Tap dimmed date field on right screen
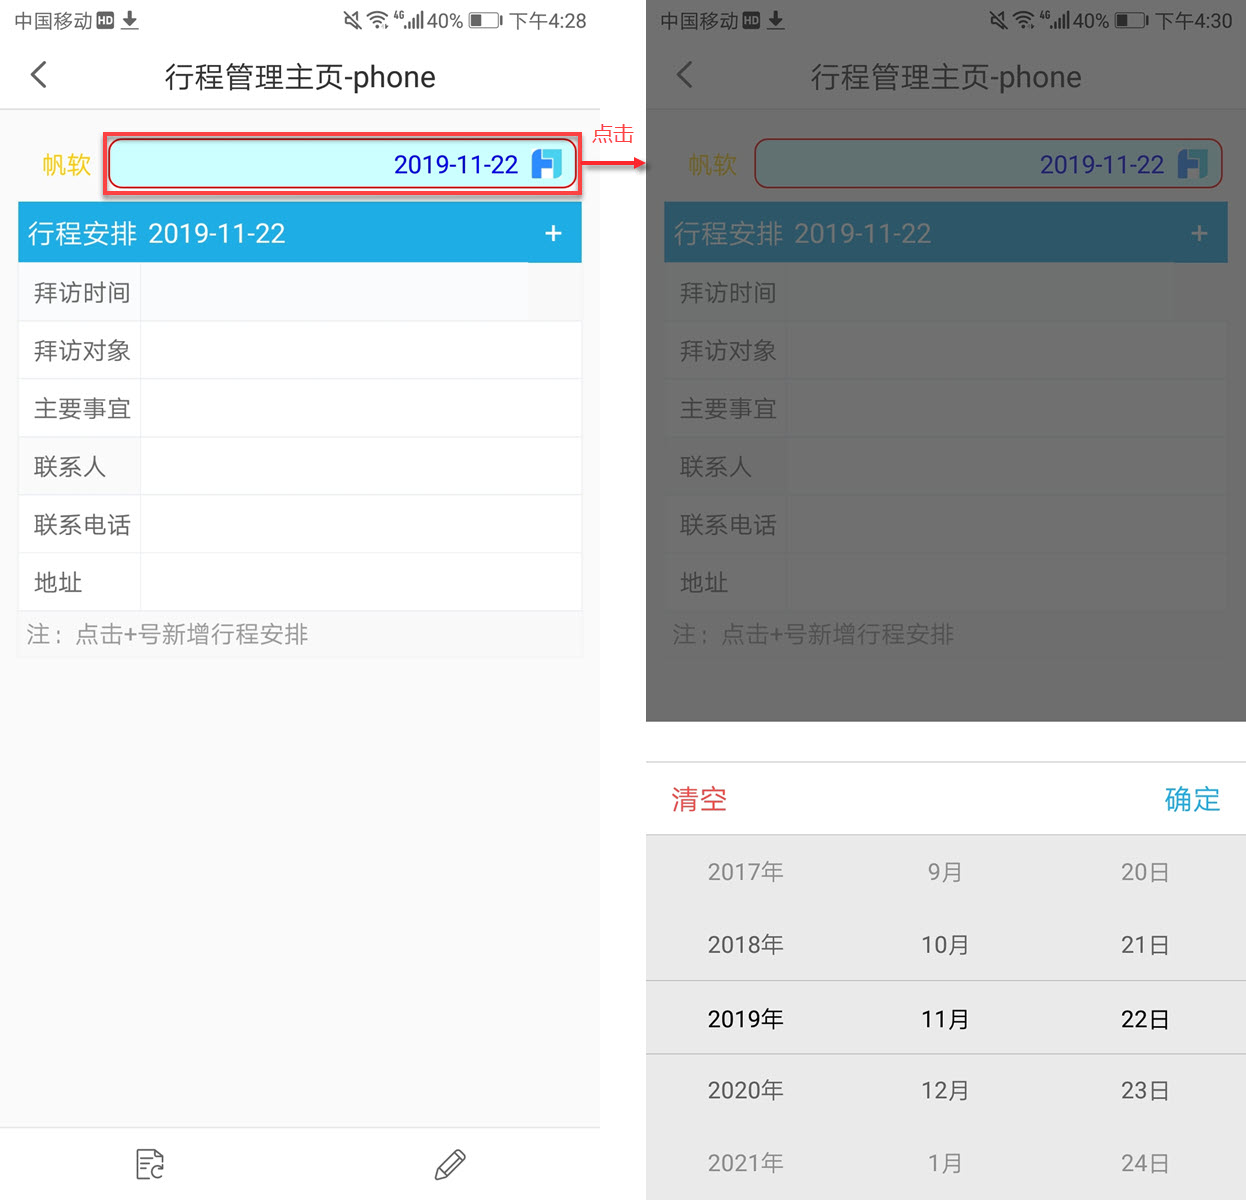1246x1200 pixels. pos(989,164)
